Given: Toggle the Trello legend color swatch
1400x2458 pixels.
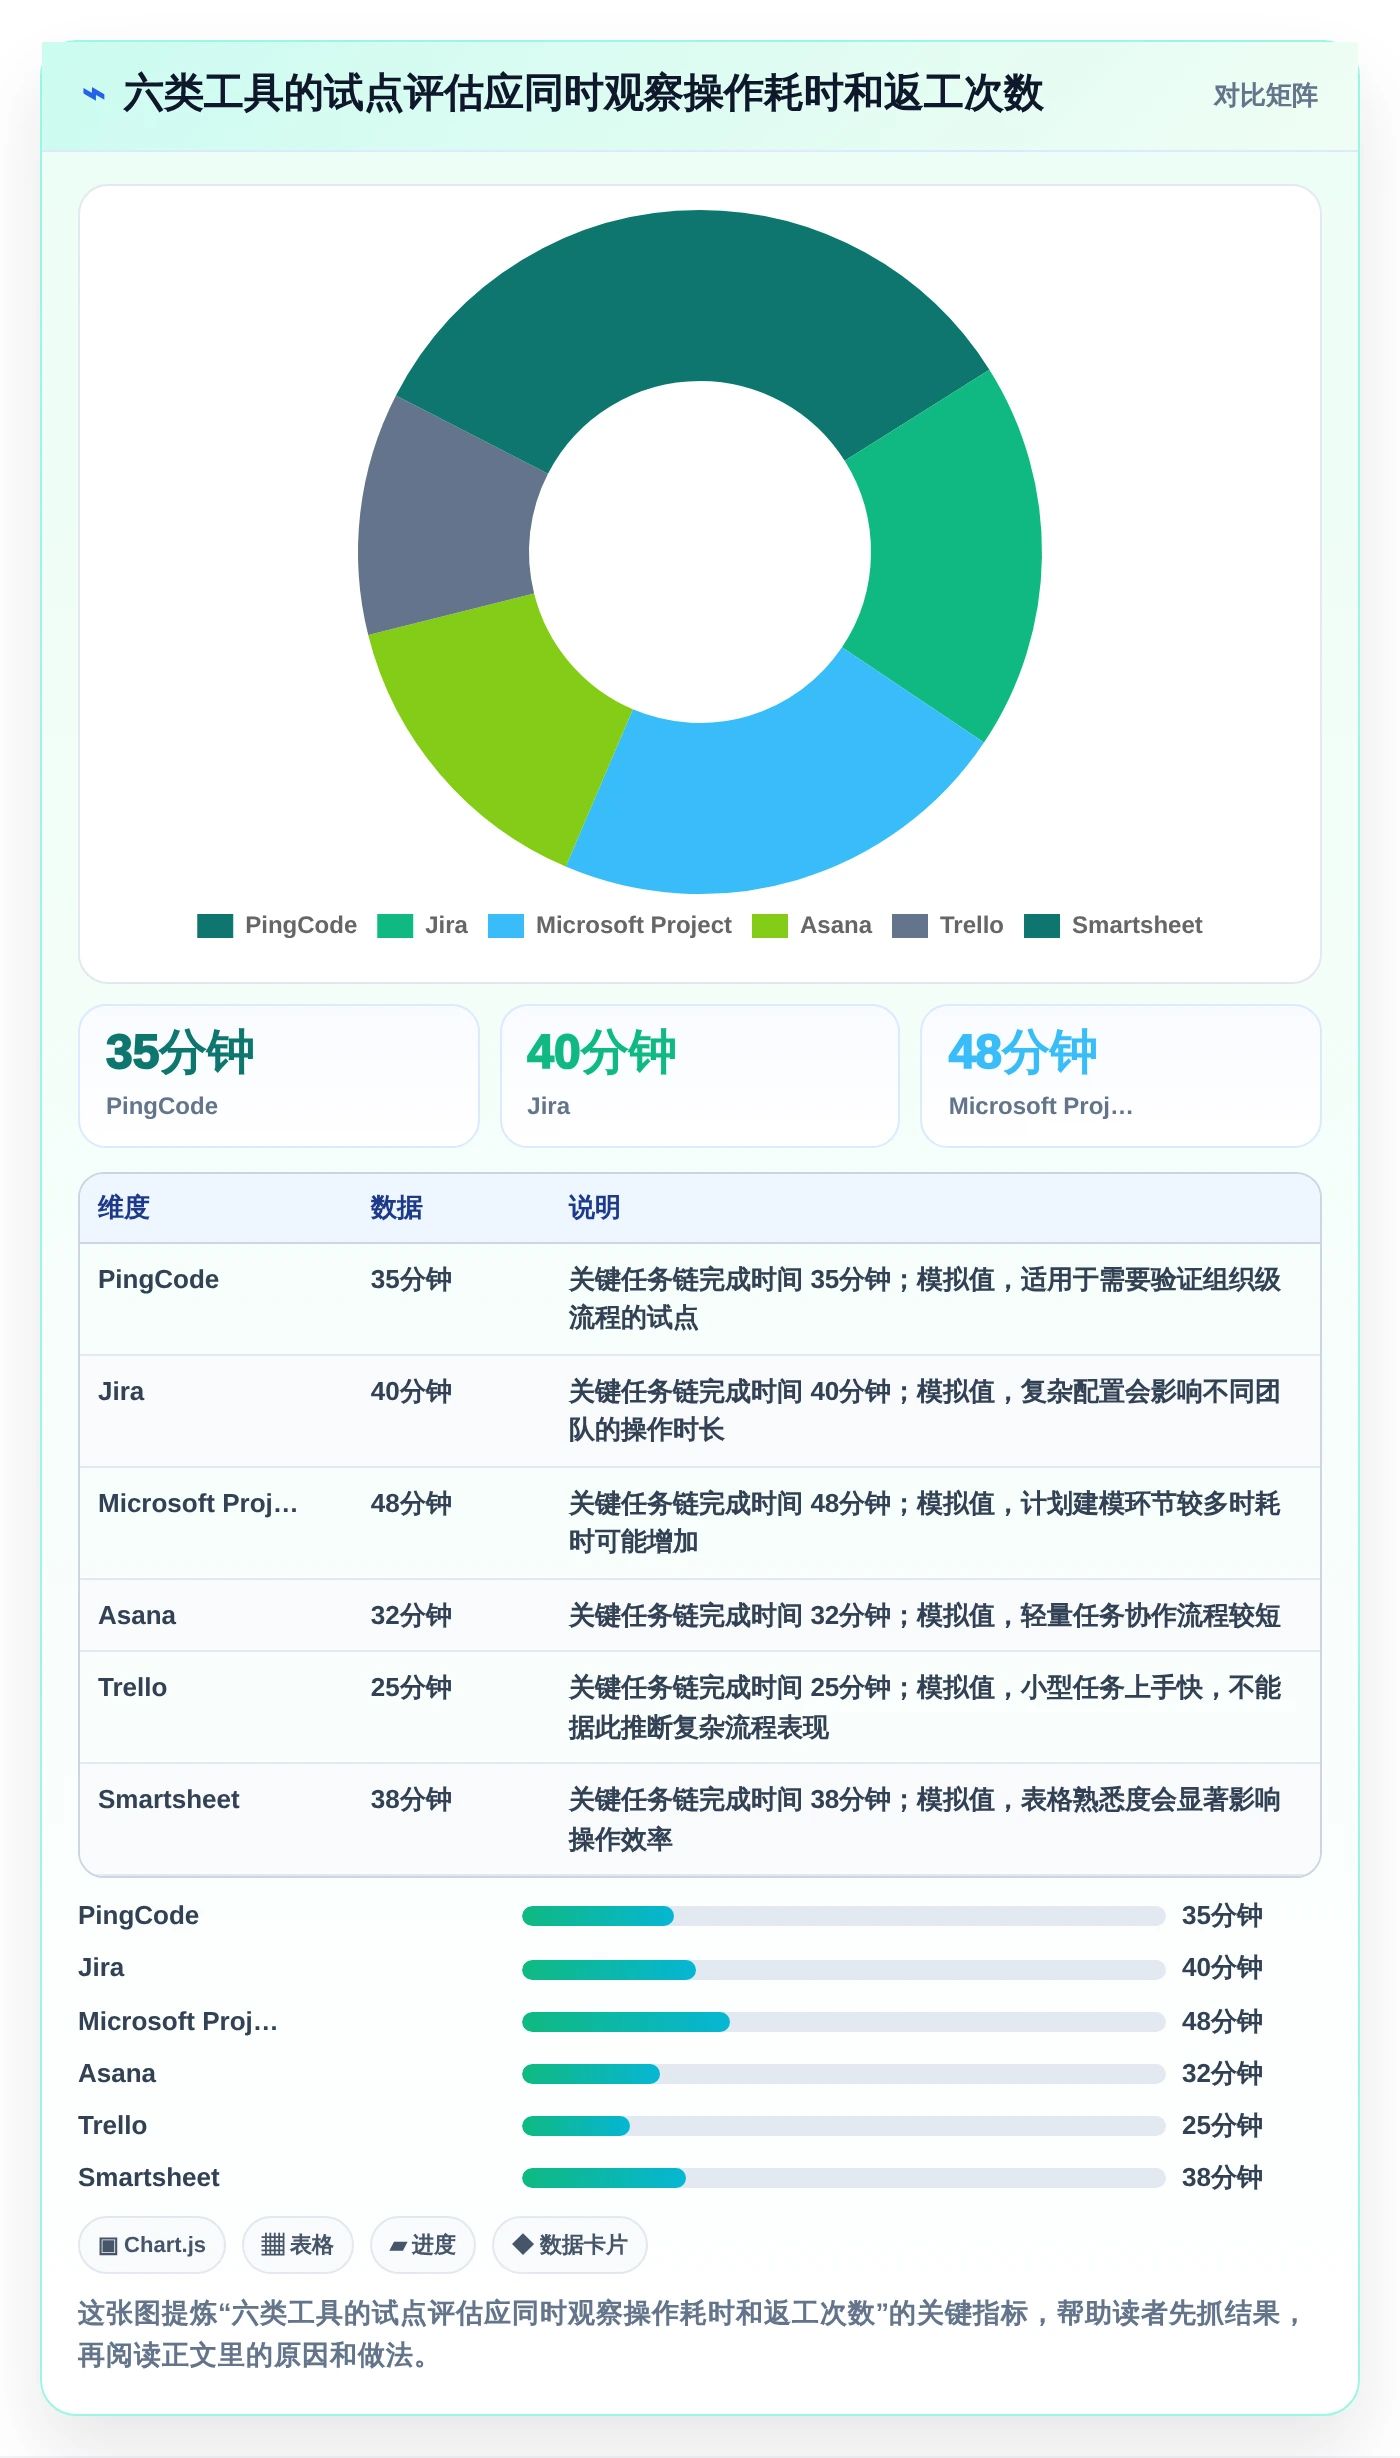Looking at the screenshot, I should (x=910, y=926).
